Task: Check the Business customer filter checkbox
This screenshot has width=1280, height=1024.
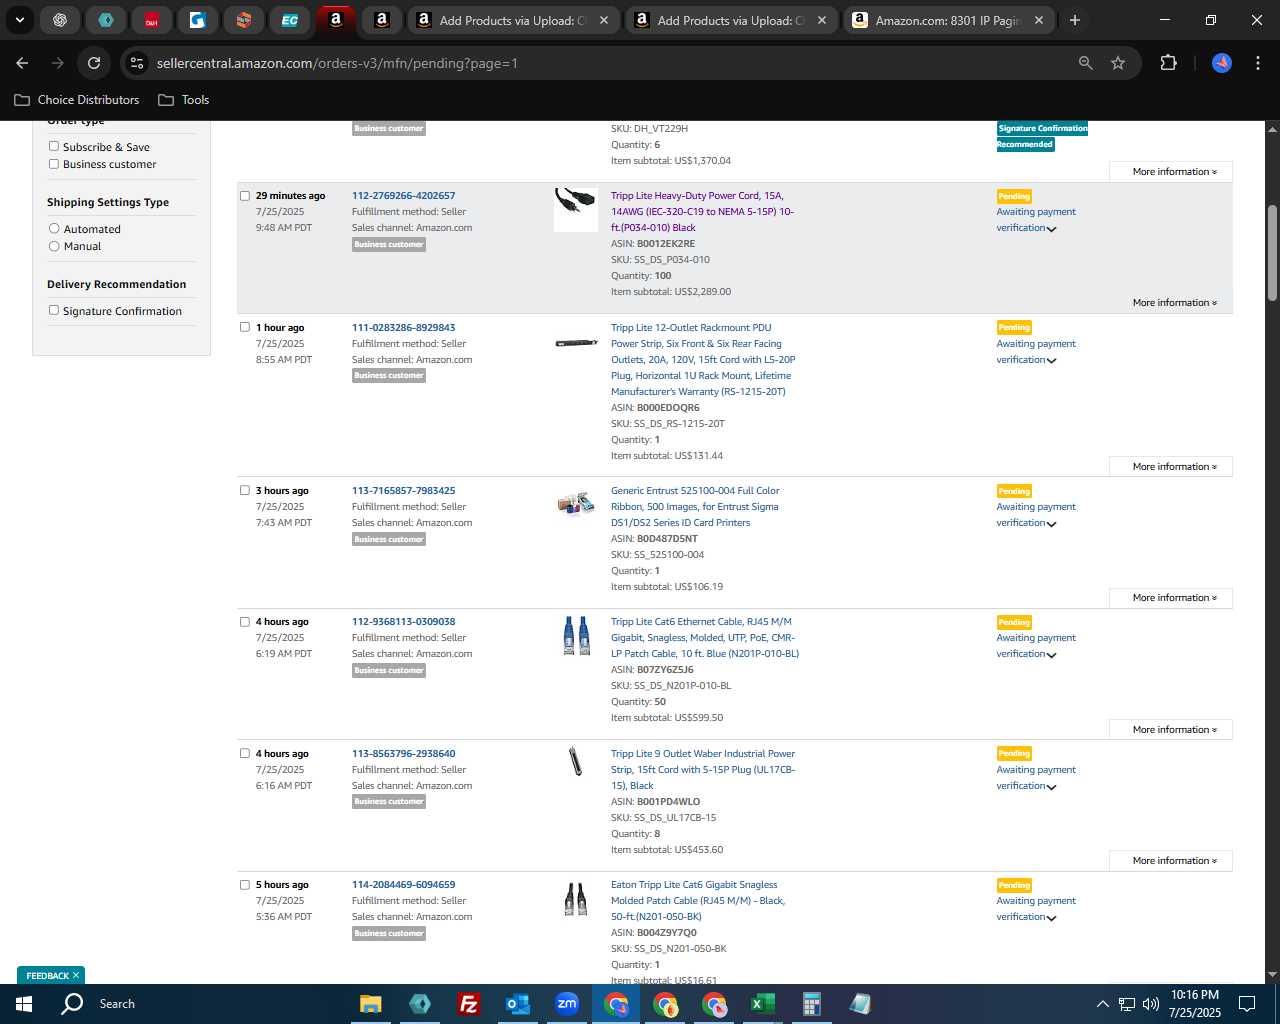Action: pyautogui.click(x=54, y=164)
